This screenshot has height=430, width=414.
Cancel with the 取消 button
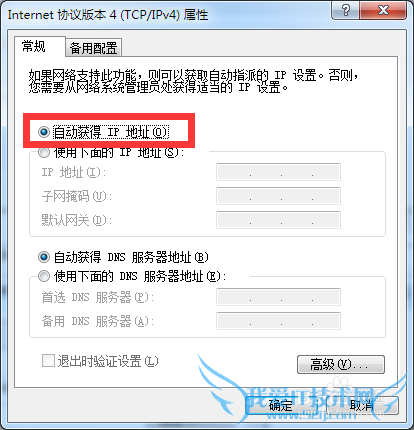(362, 406)
